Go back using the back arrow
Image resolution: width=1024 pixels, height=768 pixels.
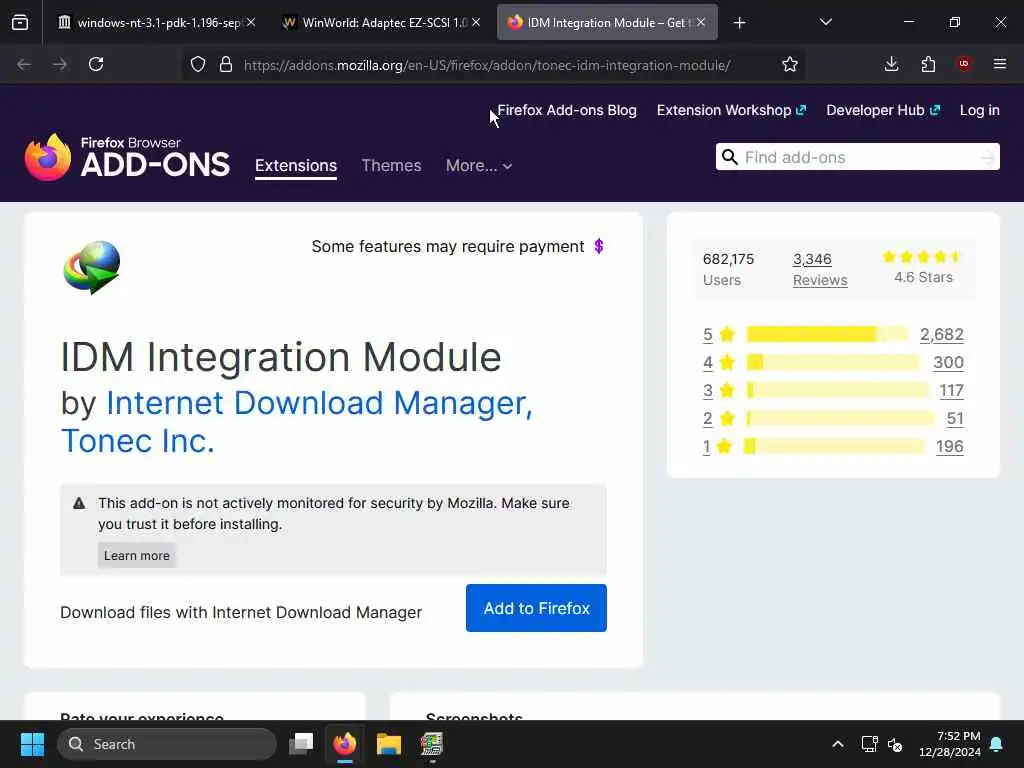(24, 64)
